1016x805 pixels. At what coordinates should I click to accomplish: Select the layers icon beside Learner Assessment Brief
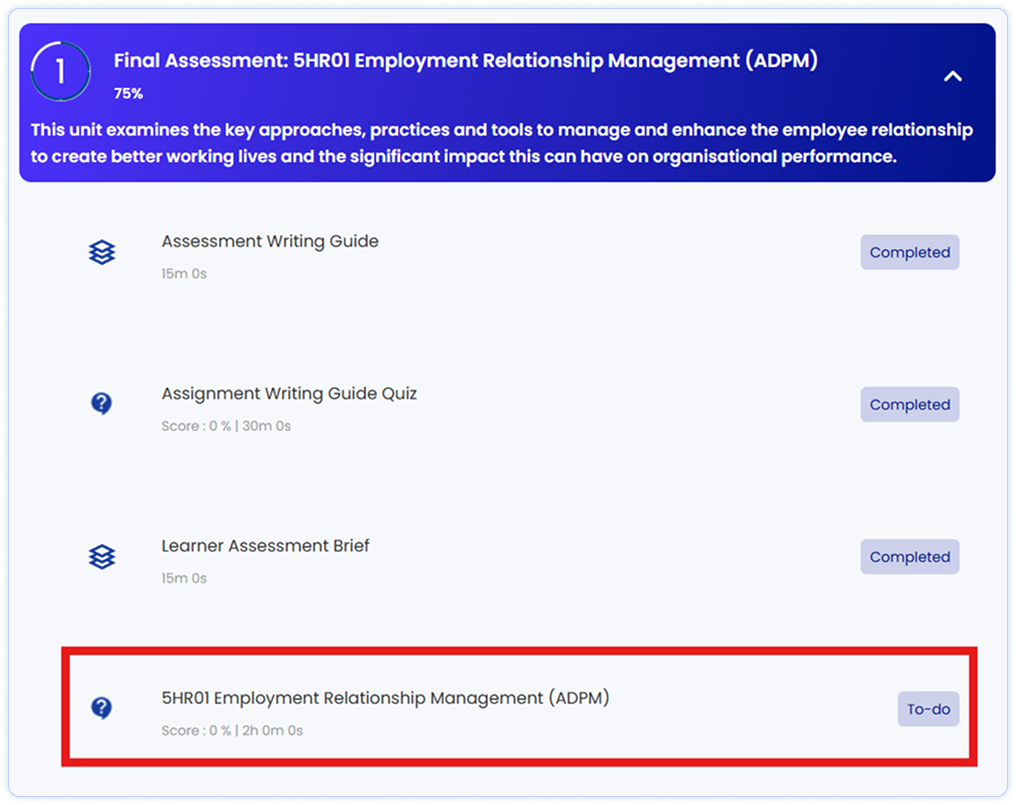click(x=102, y=556)
